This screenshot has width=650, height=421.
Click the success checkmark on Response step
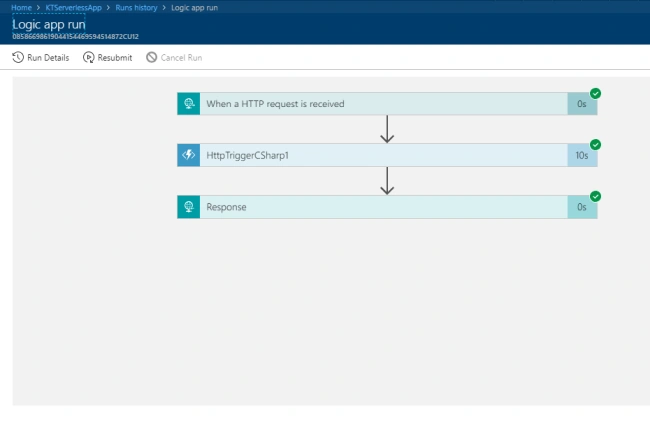pyautogui.click(x=595, y=196)
